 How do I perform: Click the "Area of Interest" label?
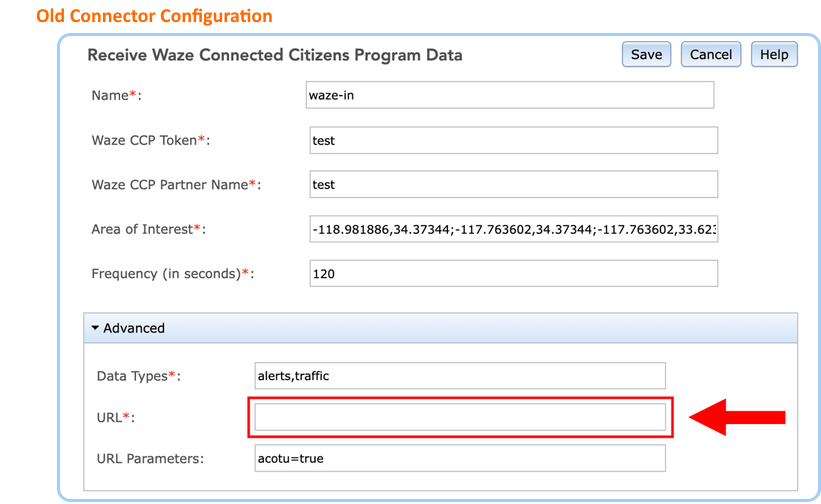click(x=143, y=230)
